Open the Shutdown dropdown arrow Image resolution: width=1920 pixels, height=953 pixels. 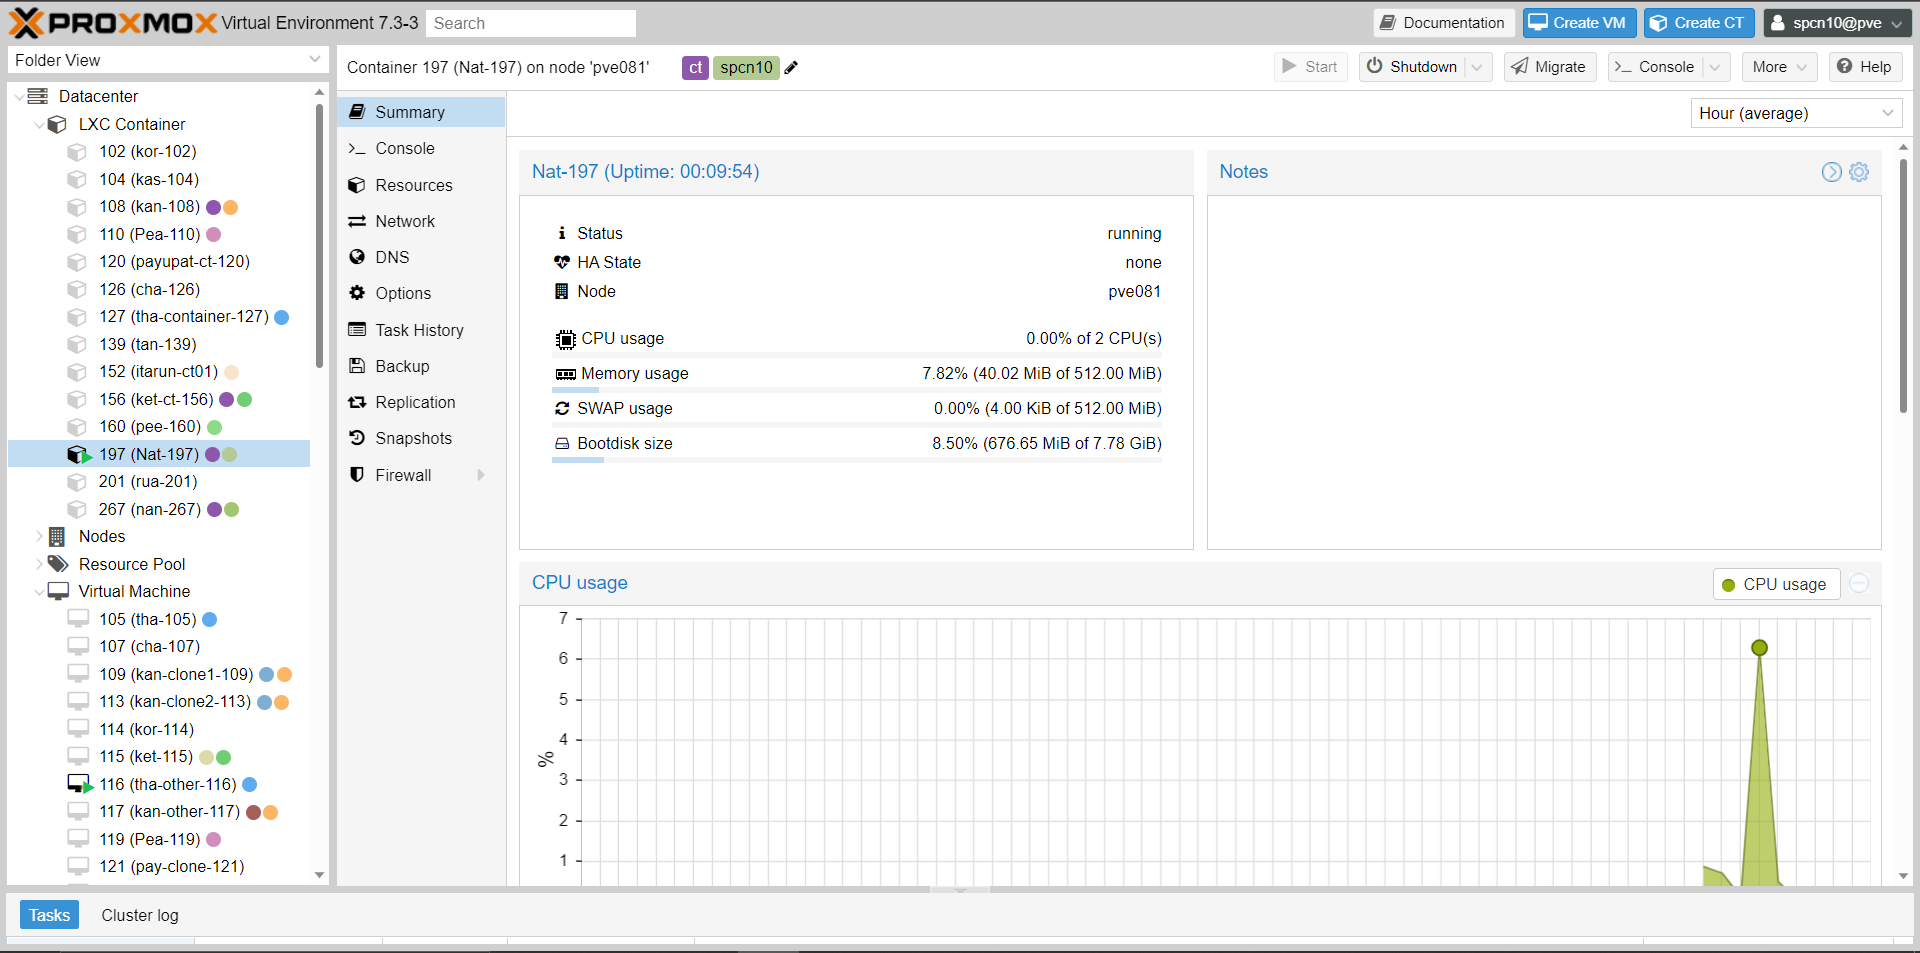pos(1478,67)
